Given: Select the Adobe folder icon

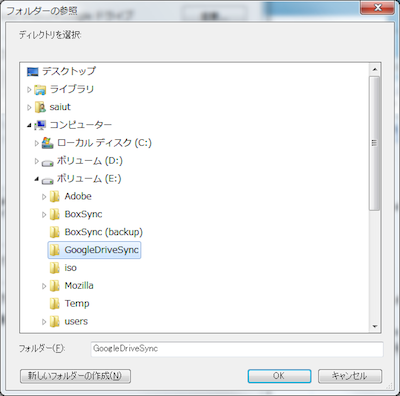Looking at the screenshot, I should [x=55, y=197].
